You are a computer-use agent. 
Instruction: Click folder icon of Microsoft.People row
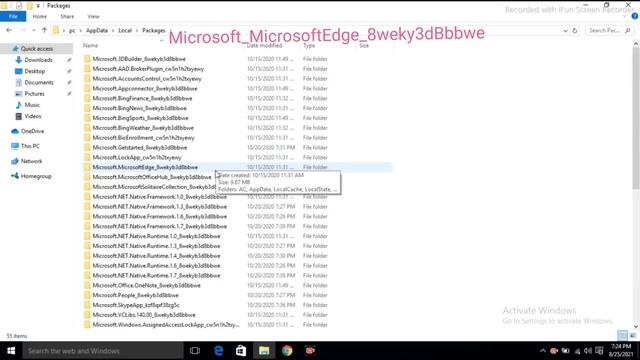tap(87, 295)
